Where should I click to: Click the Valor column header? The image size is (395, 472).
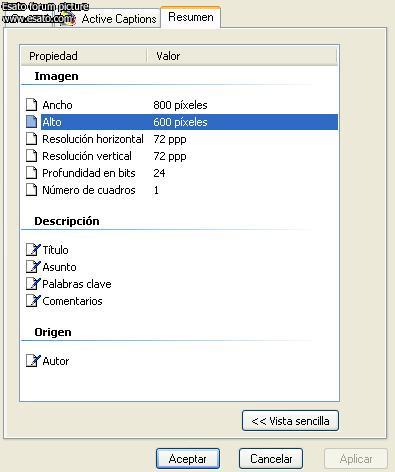click(x=242, y=56)
